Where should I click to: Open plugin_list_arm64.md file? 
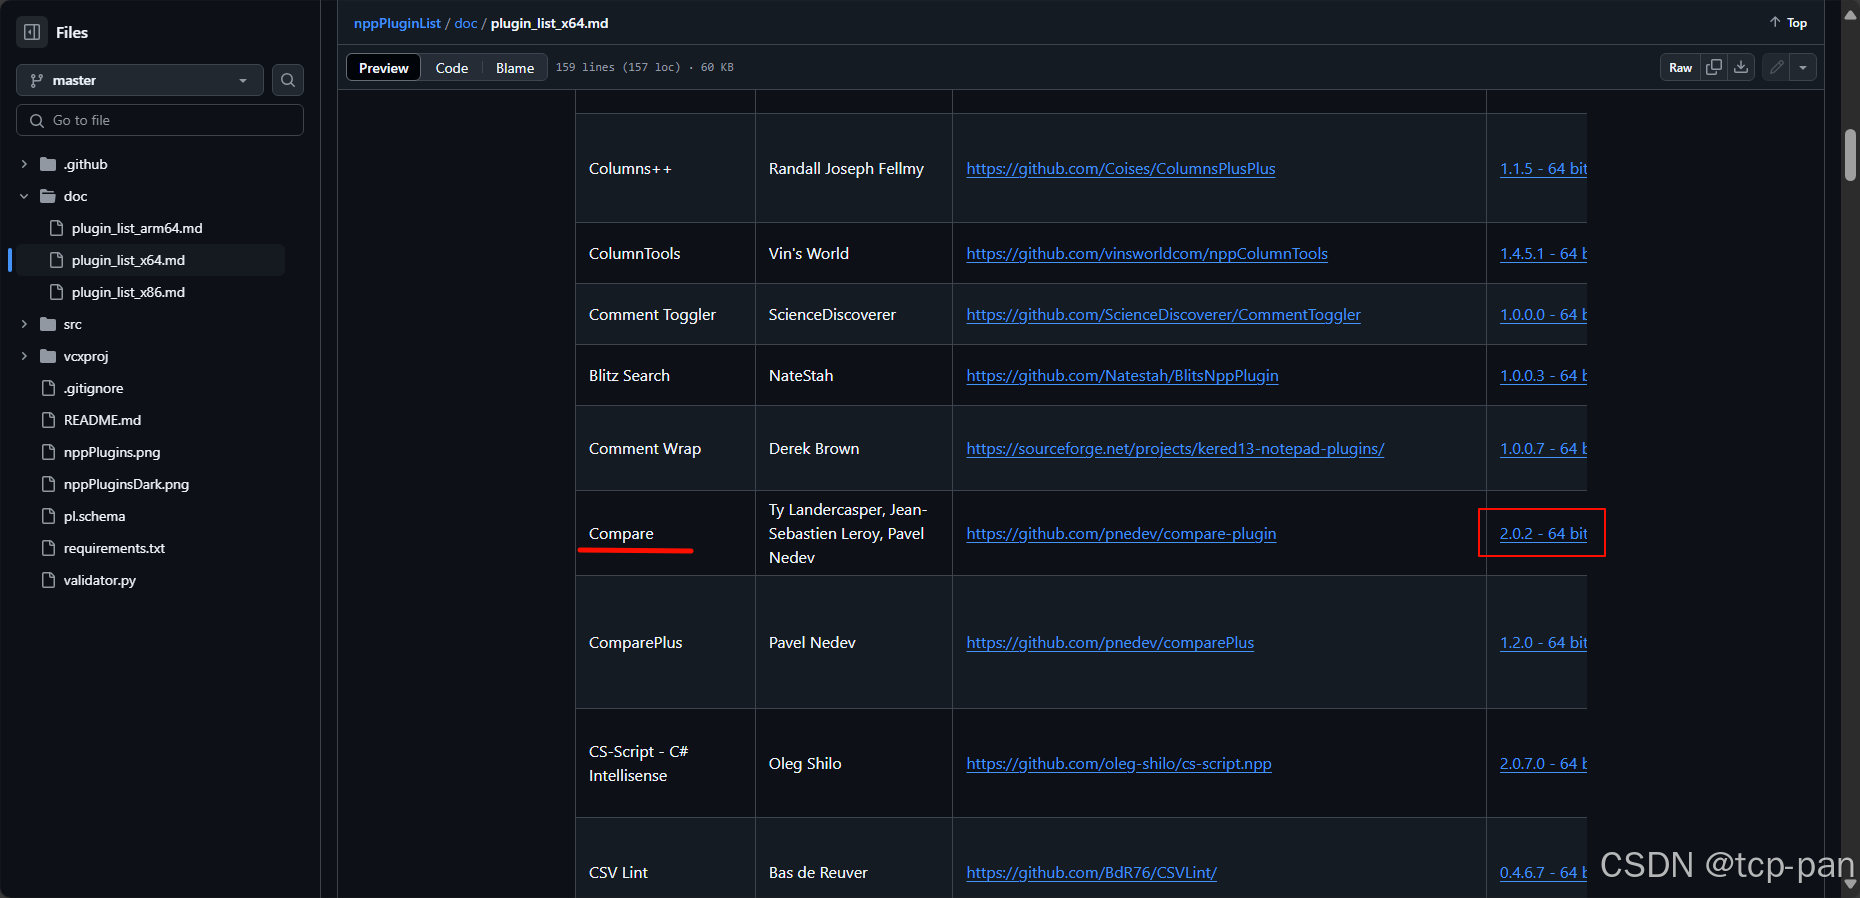(x=137, y=228)
